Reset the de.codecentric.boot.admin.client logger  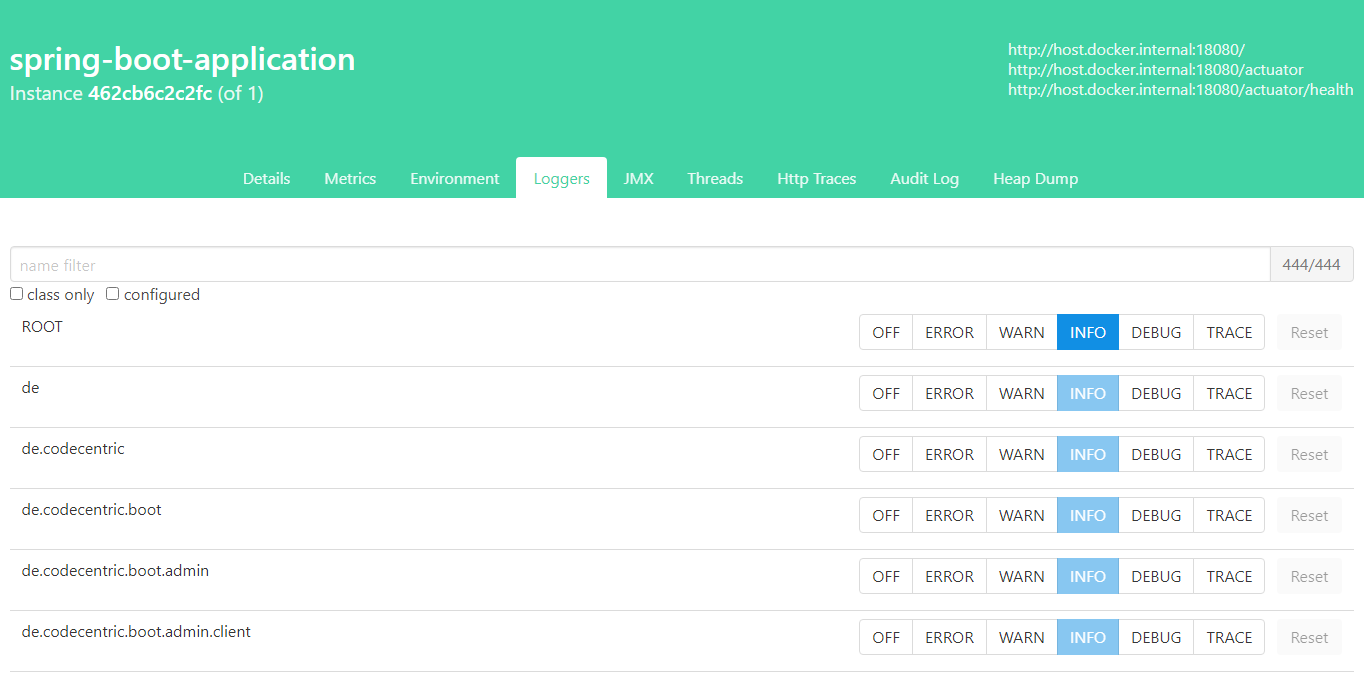[x=1309, y=637]
